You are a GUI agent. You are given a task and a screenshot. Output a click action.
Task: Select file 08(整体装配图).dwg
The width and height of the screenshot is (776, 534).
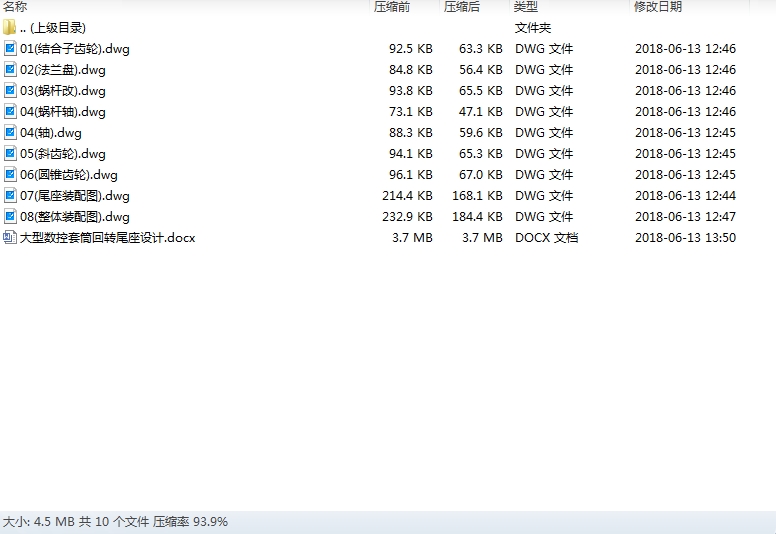tap(75, 217)
